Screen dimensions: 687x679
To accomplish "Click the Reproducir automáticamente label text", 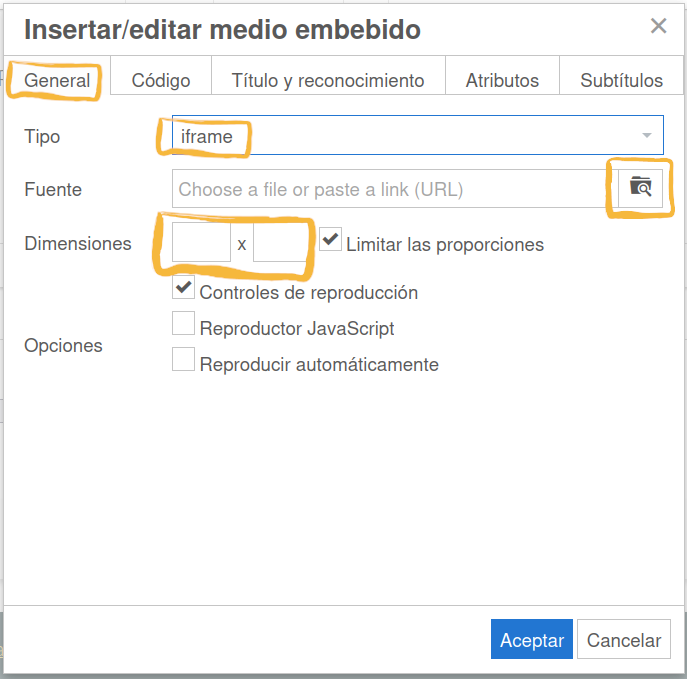I will (319, 365).
